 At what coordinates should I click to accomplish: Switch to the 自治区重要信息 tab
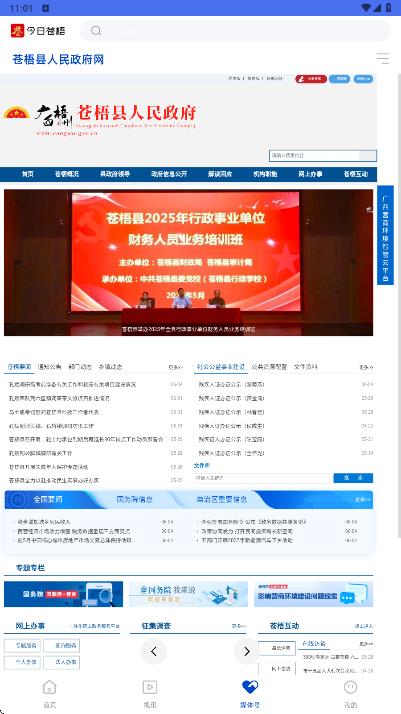(x=222, y=500)
